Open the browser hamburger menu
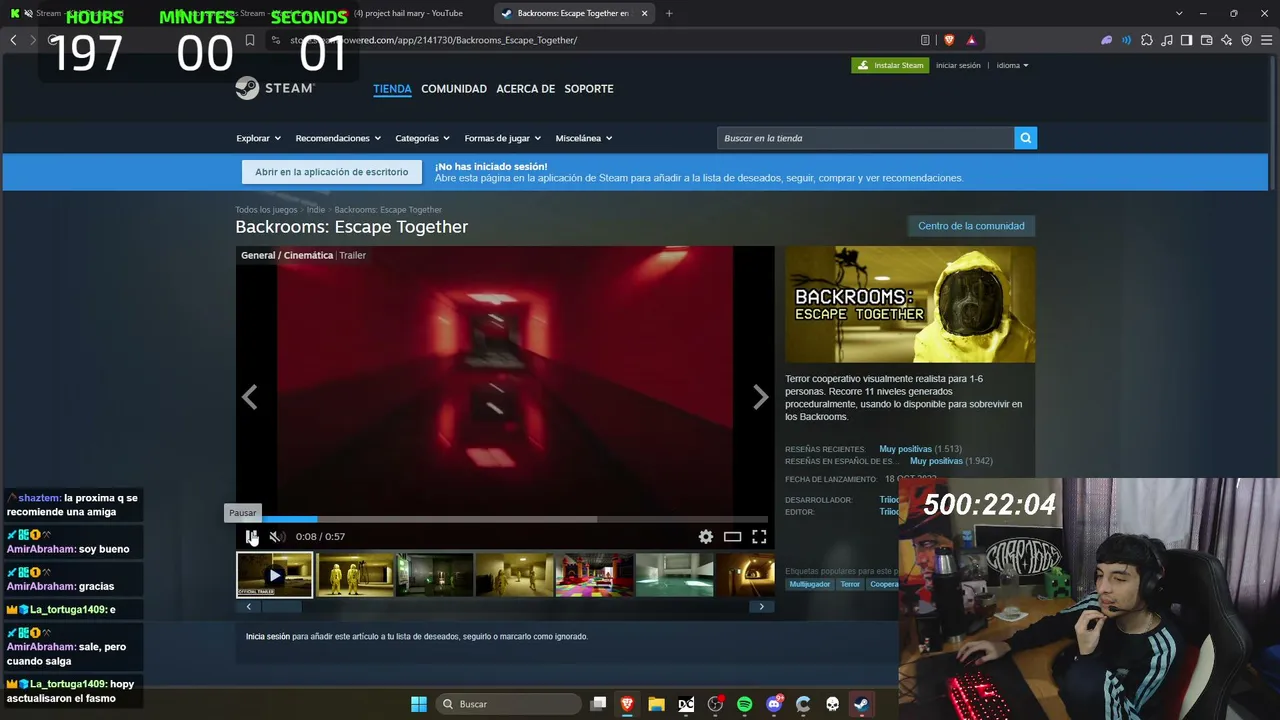Image resolution: width=1280 pixels, height=720 pixels. pos(1267,40)
